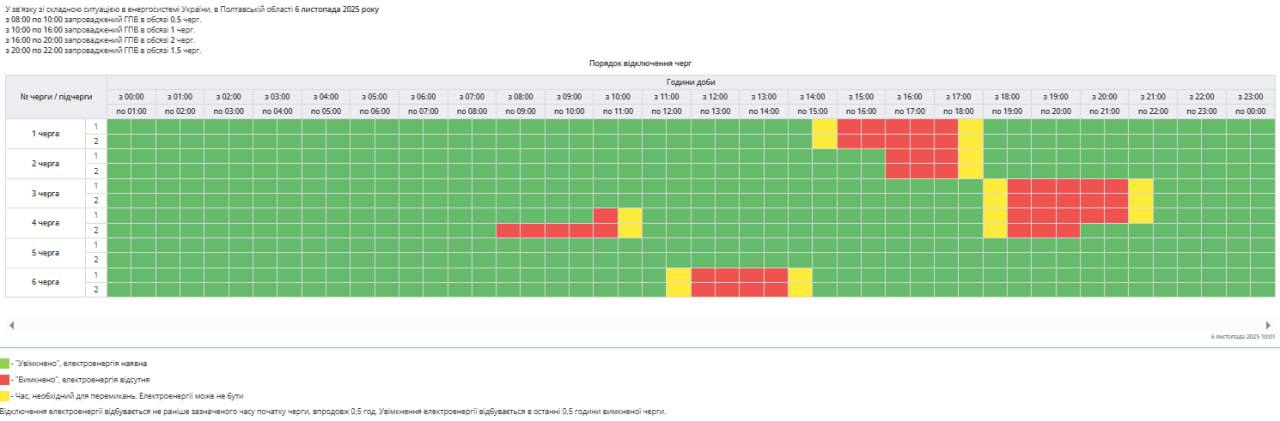
Task: Click the red "Вимкнено" legend swatch
Action: [x=4, y=380]
